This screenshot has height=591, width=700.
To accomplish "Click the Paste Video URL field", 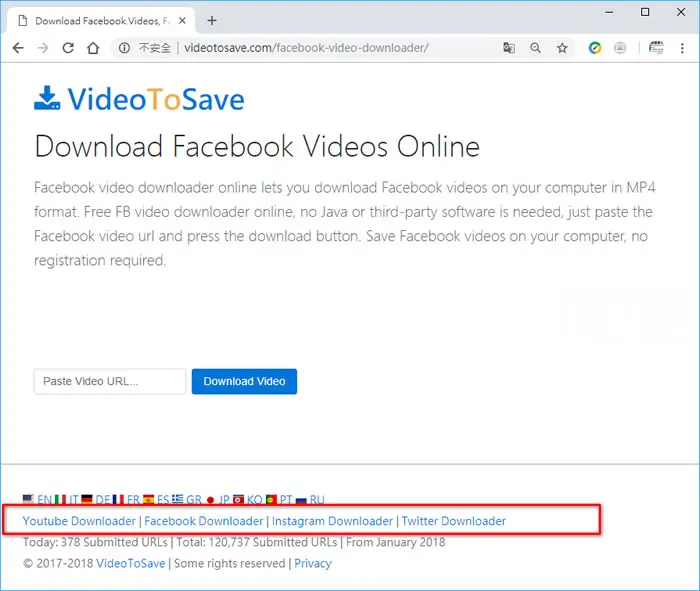I will 110,381.
